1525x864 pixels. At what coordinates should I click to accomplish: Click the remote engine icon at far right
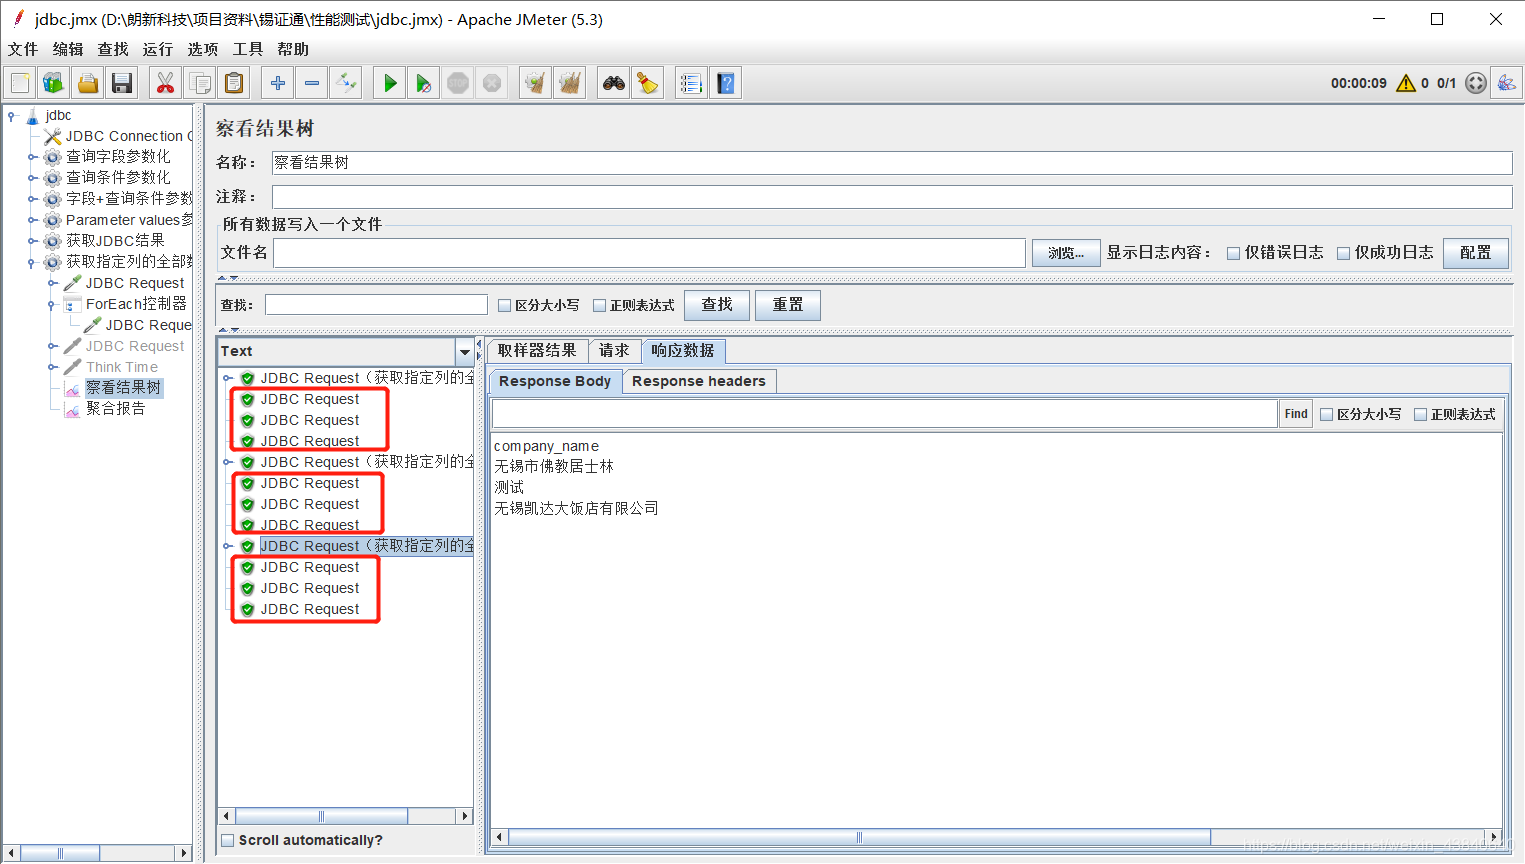tap(1506, 83)
